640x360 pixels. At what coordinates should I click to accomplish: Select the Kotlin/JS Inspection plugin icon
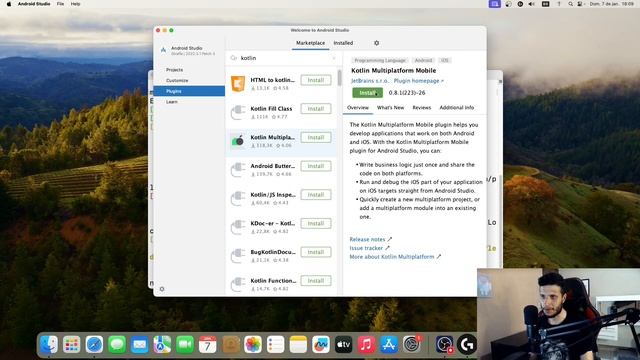[x=238, y=198]
